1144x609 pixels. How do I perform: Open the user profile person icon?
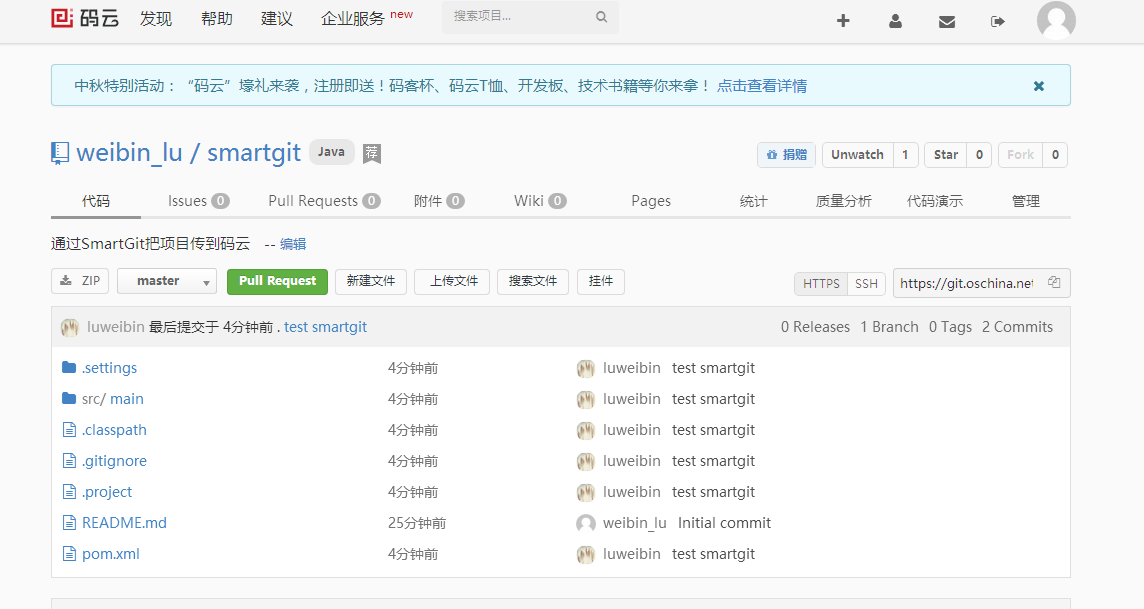(x=895, y=21)
